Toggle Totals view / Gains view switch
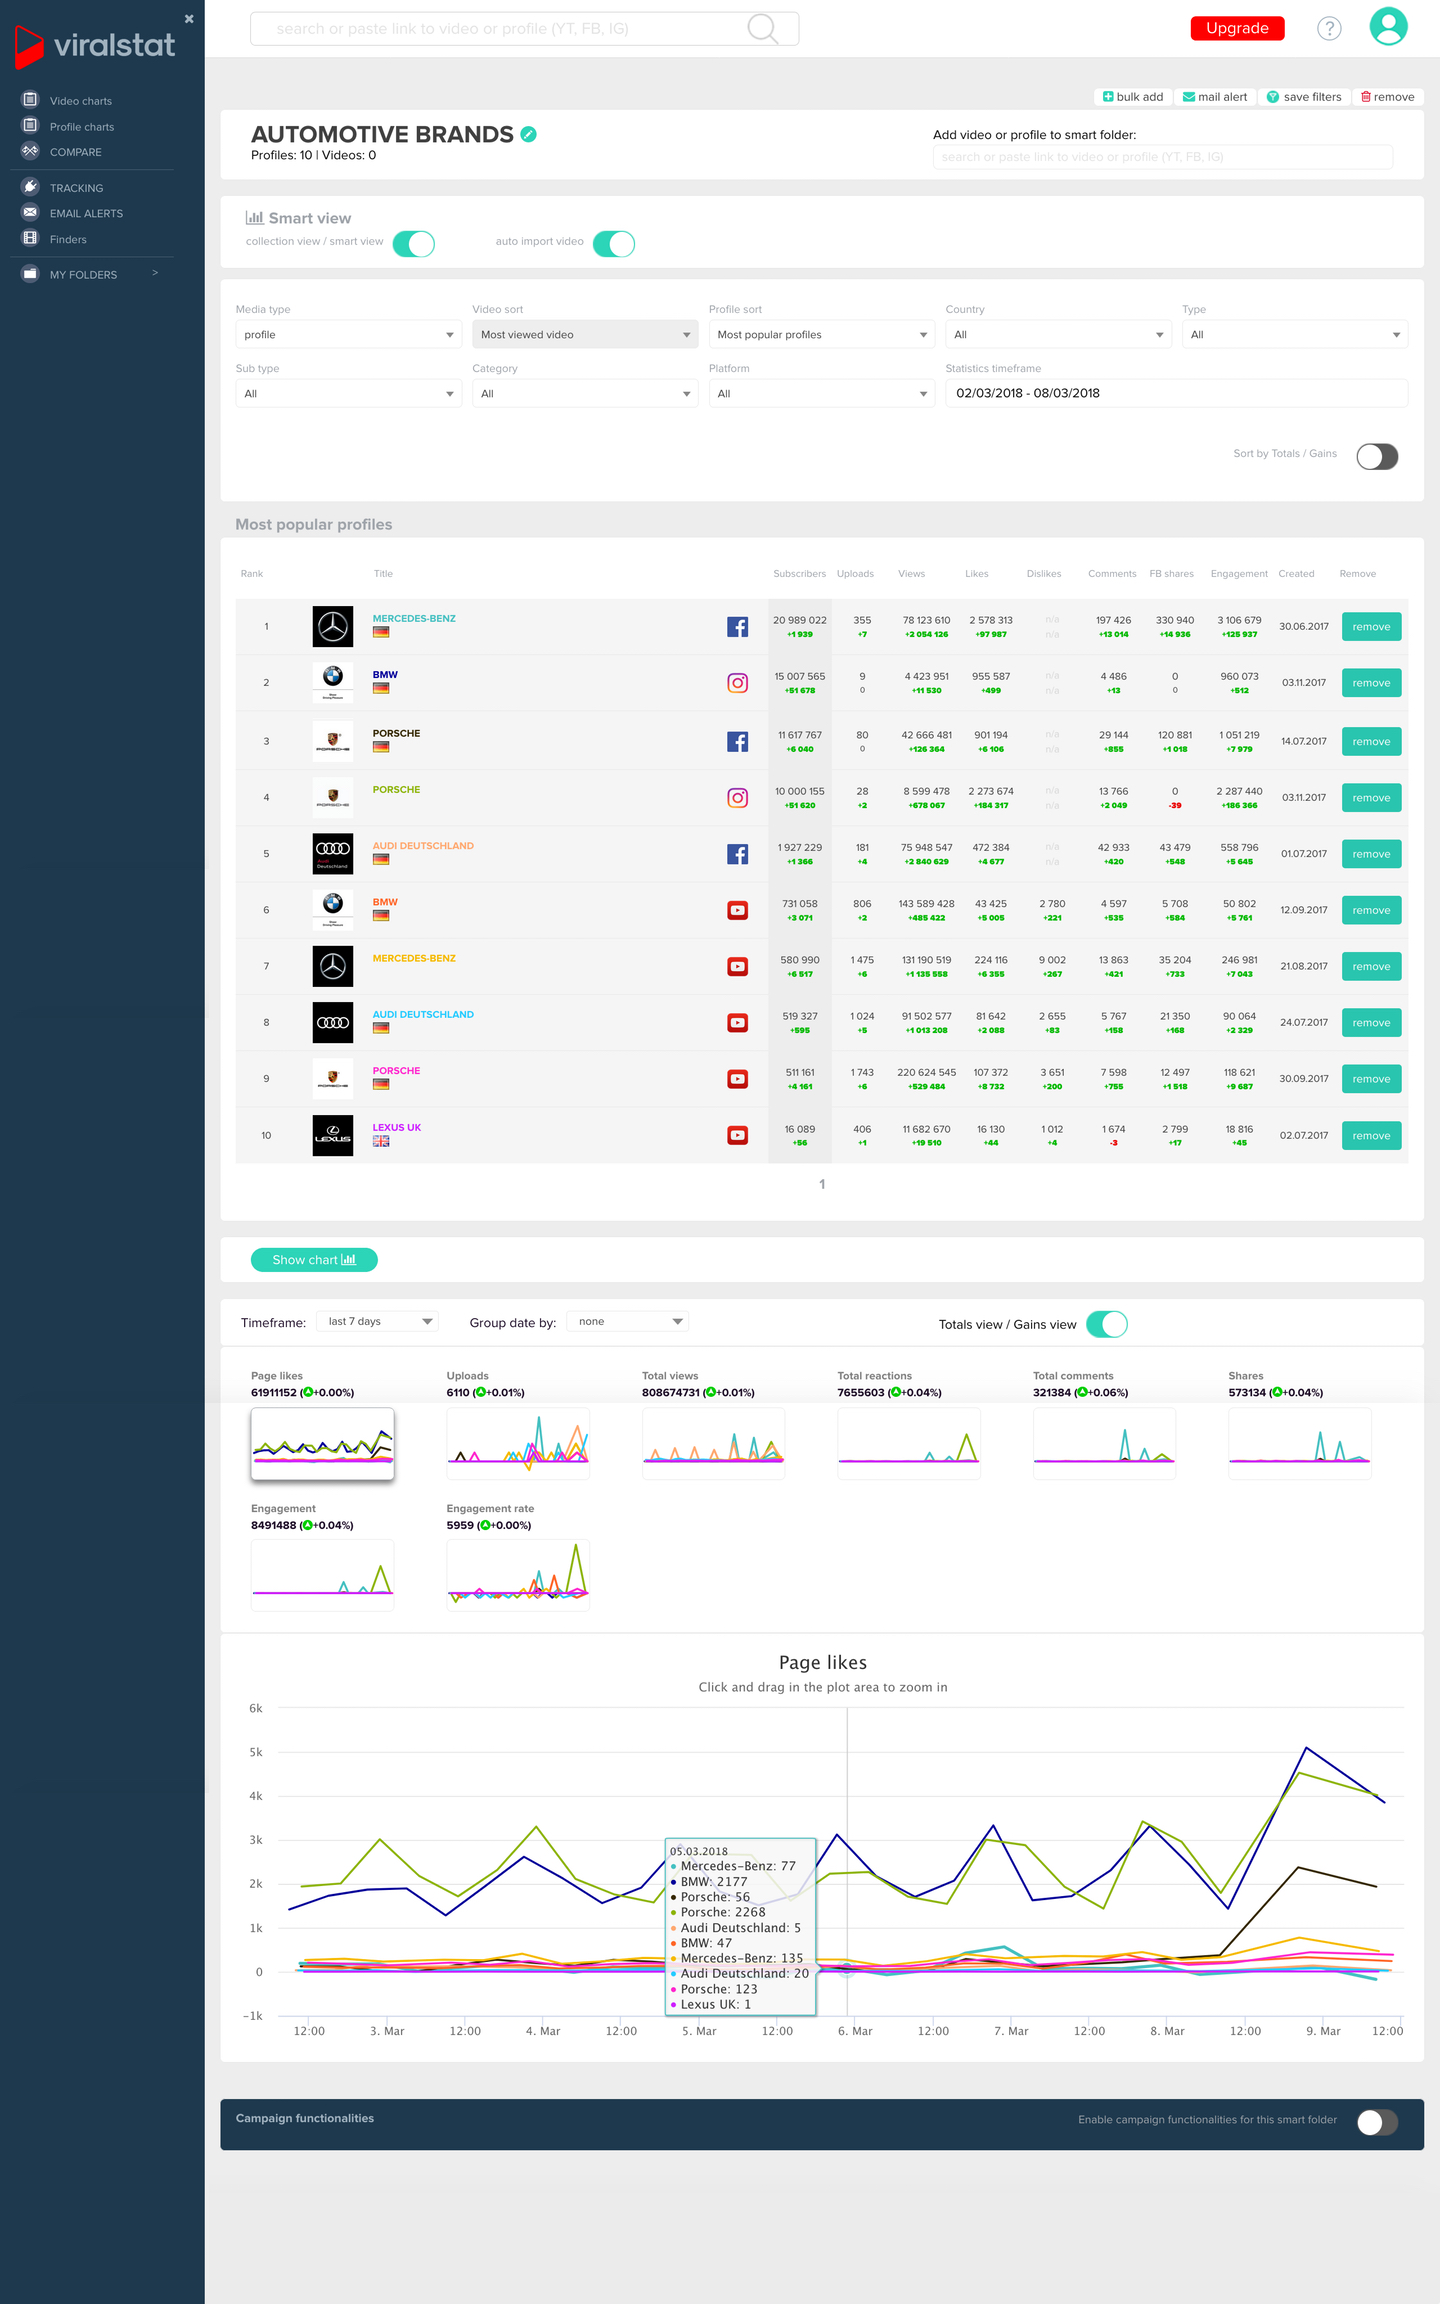1440x2304 pixels. [x=1106, y=1324]
